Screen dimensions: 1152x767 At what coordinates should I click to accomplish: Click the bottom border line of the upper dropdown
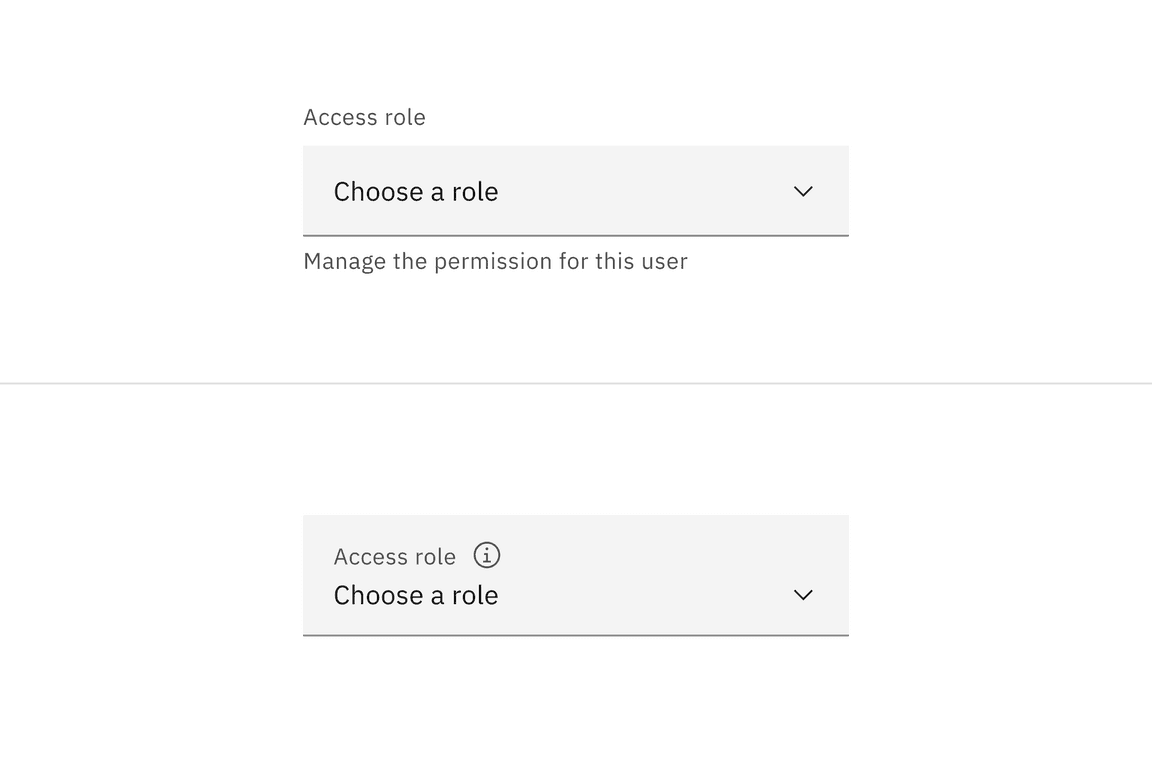click(576, 236)
